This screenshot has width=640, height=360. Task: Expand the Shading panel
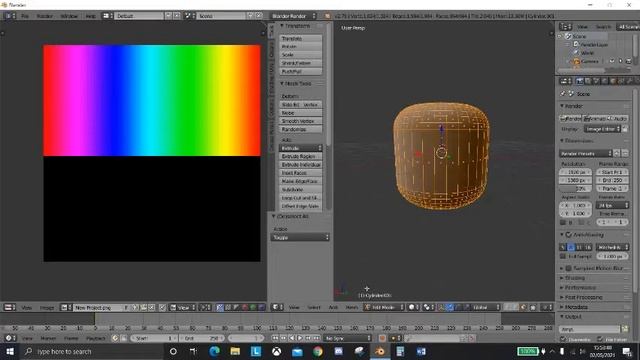(575, 278)
